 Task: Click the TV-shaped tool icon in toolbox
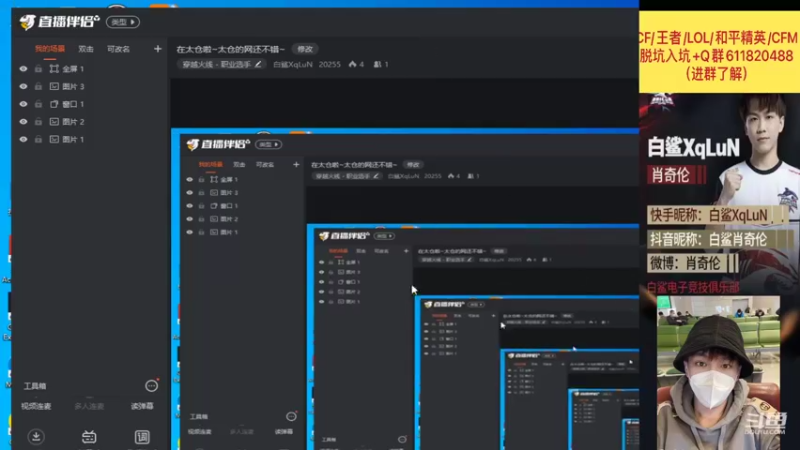point(89,437)
